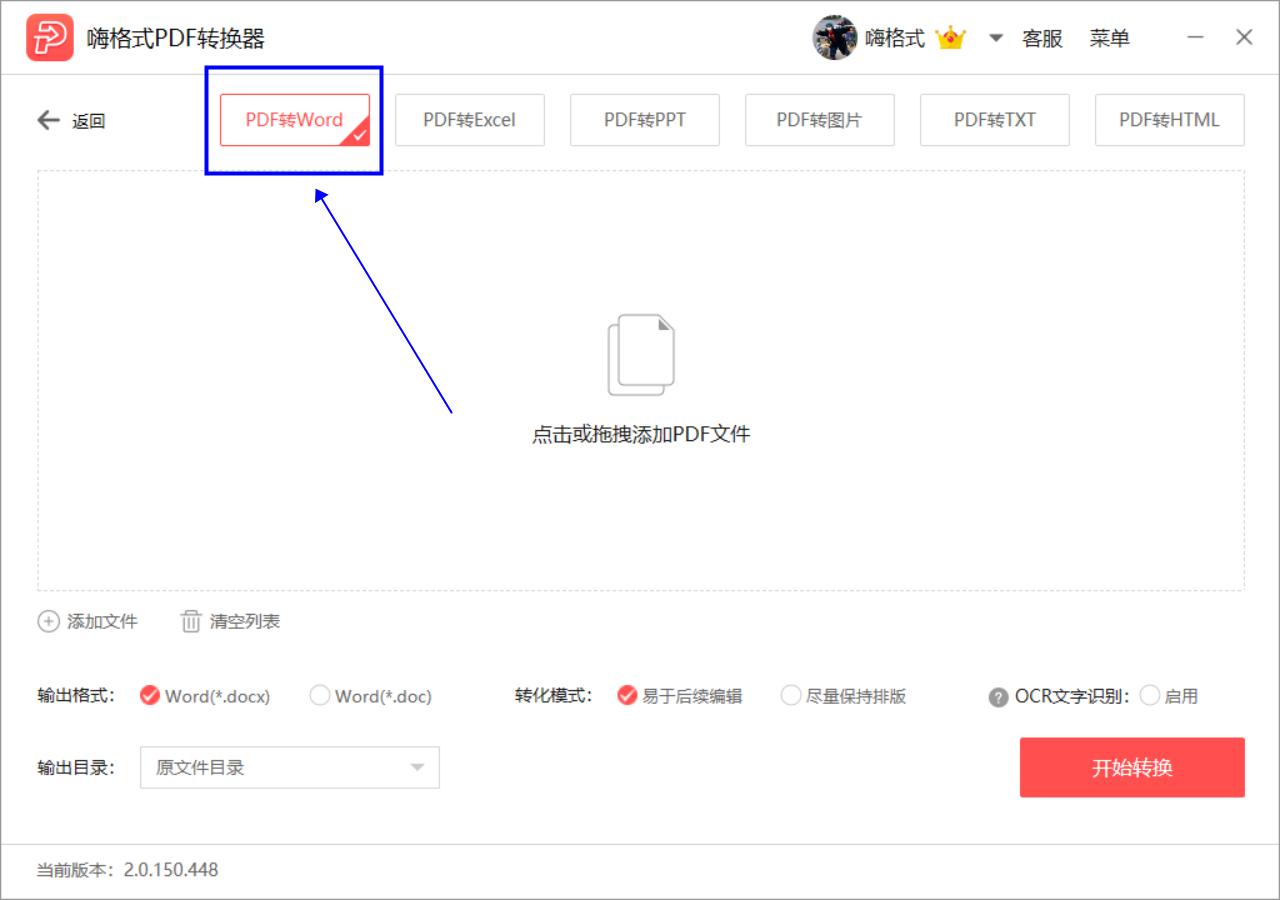Choose 尽量保持排版 conversion mode
1280x900 pixels.
[843, 696]
